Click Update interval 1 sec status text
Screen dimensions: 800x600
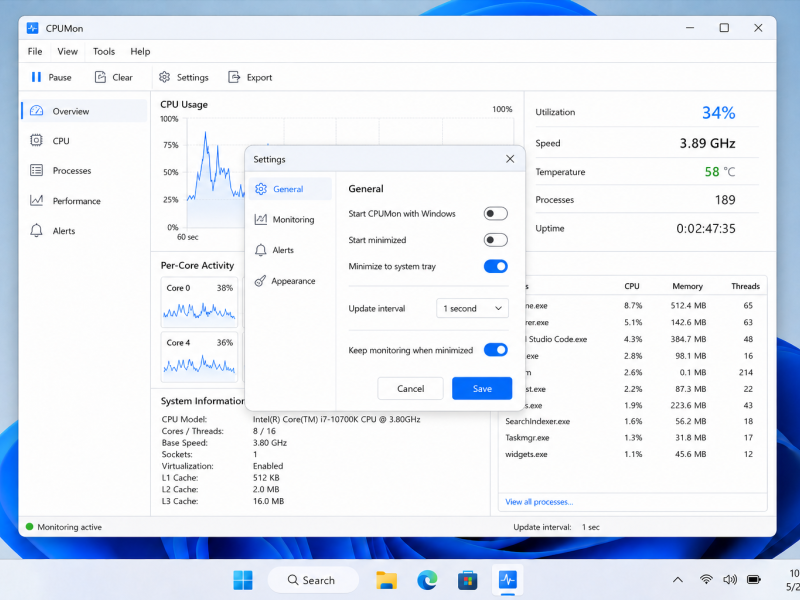click(x=556, y=527)
